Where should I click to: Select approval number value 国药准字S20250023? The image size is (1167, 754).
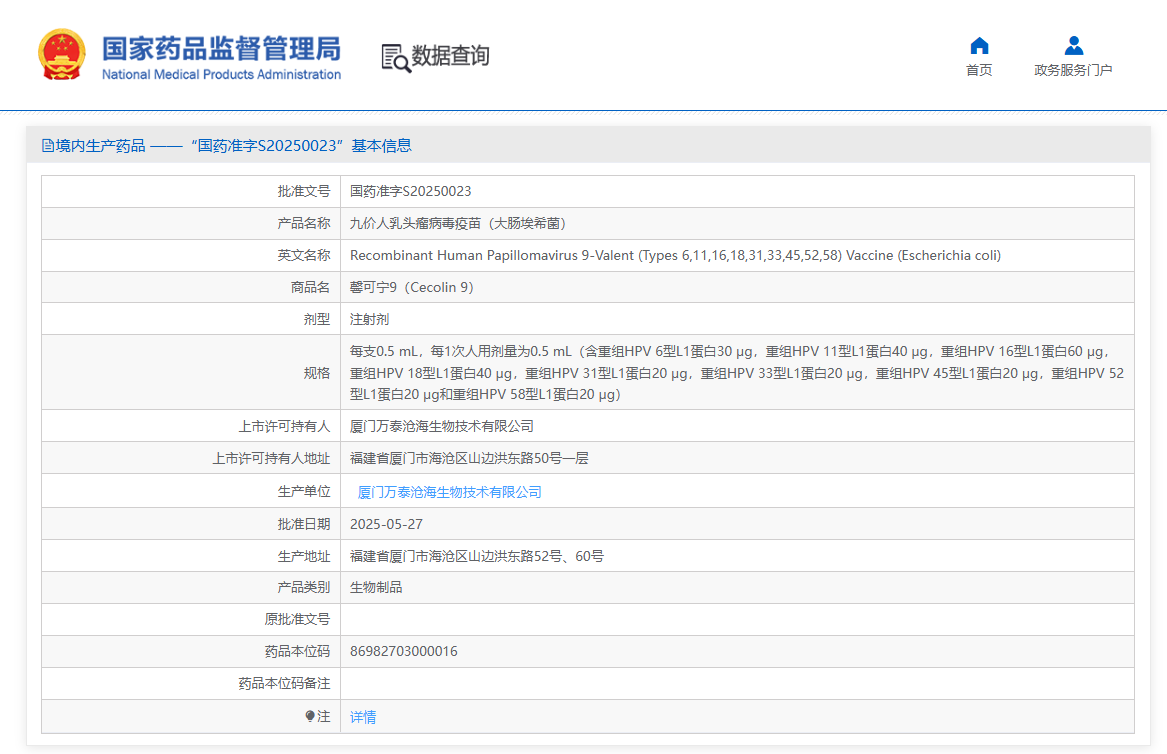click(411, 191)
